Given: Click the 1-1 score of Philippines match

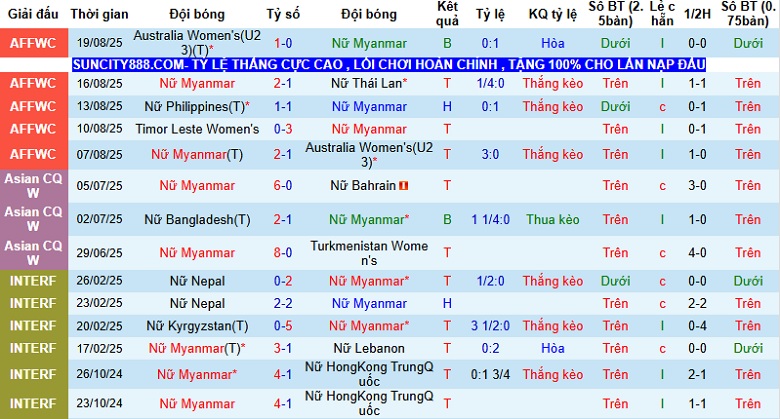Looking at the screenshot, I should [283, 106].
